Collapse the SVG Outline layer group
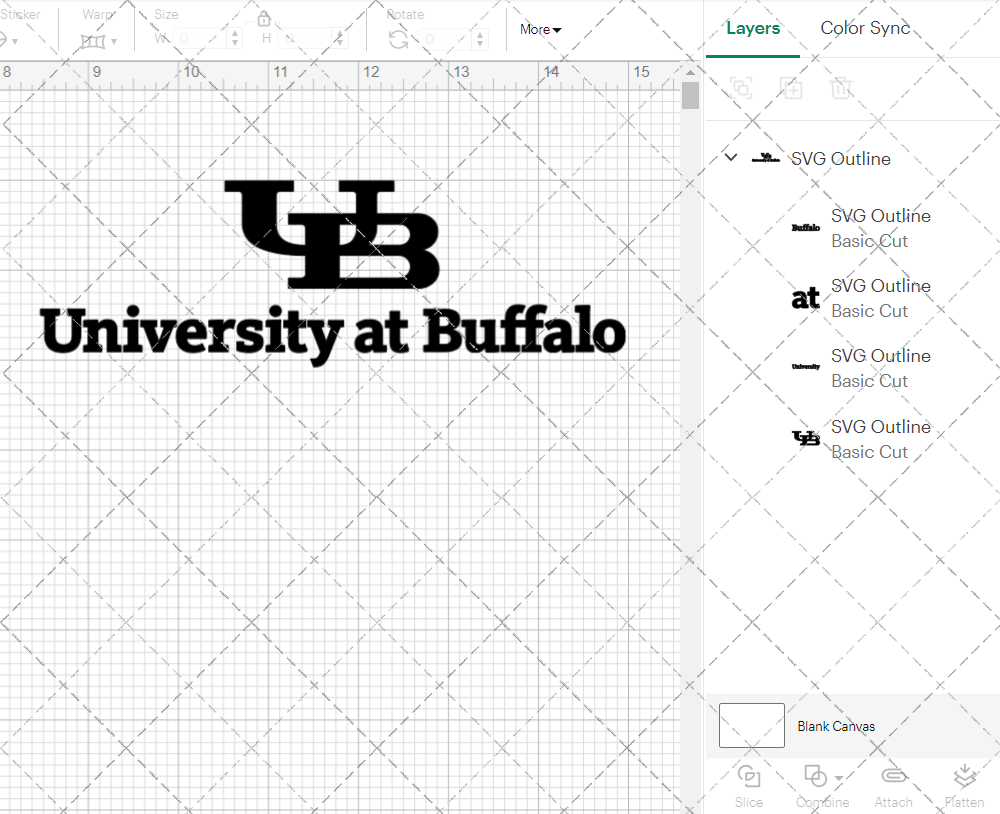This screenshot has height=814, width=1000. [x=730, y=157]
